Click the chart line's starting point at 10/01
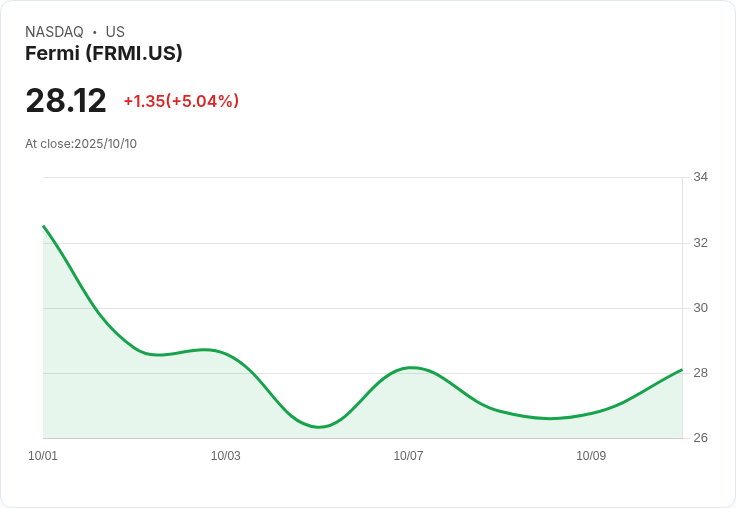 [x=44, y=226]
